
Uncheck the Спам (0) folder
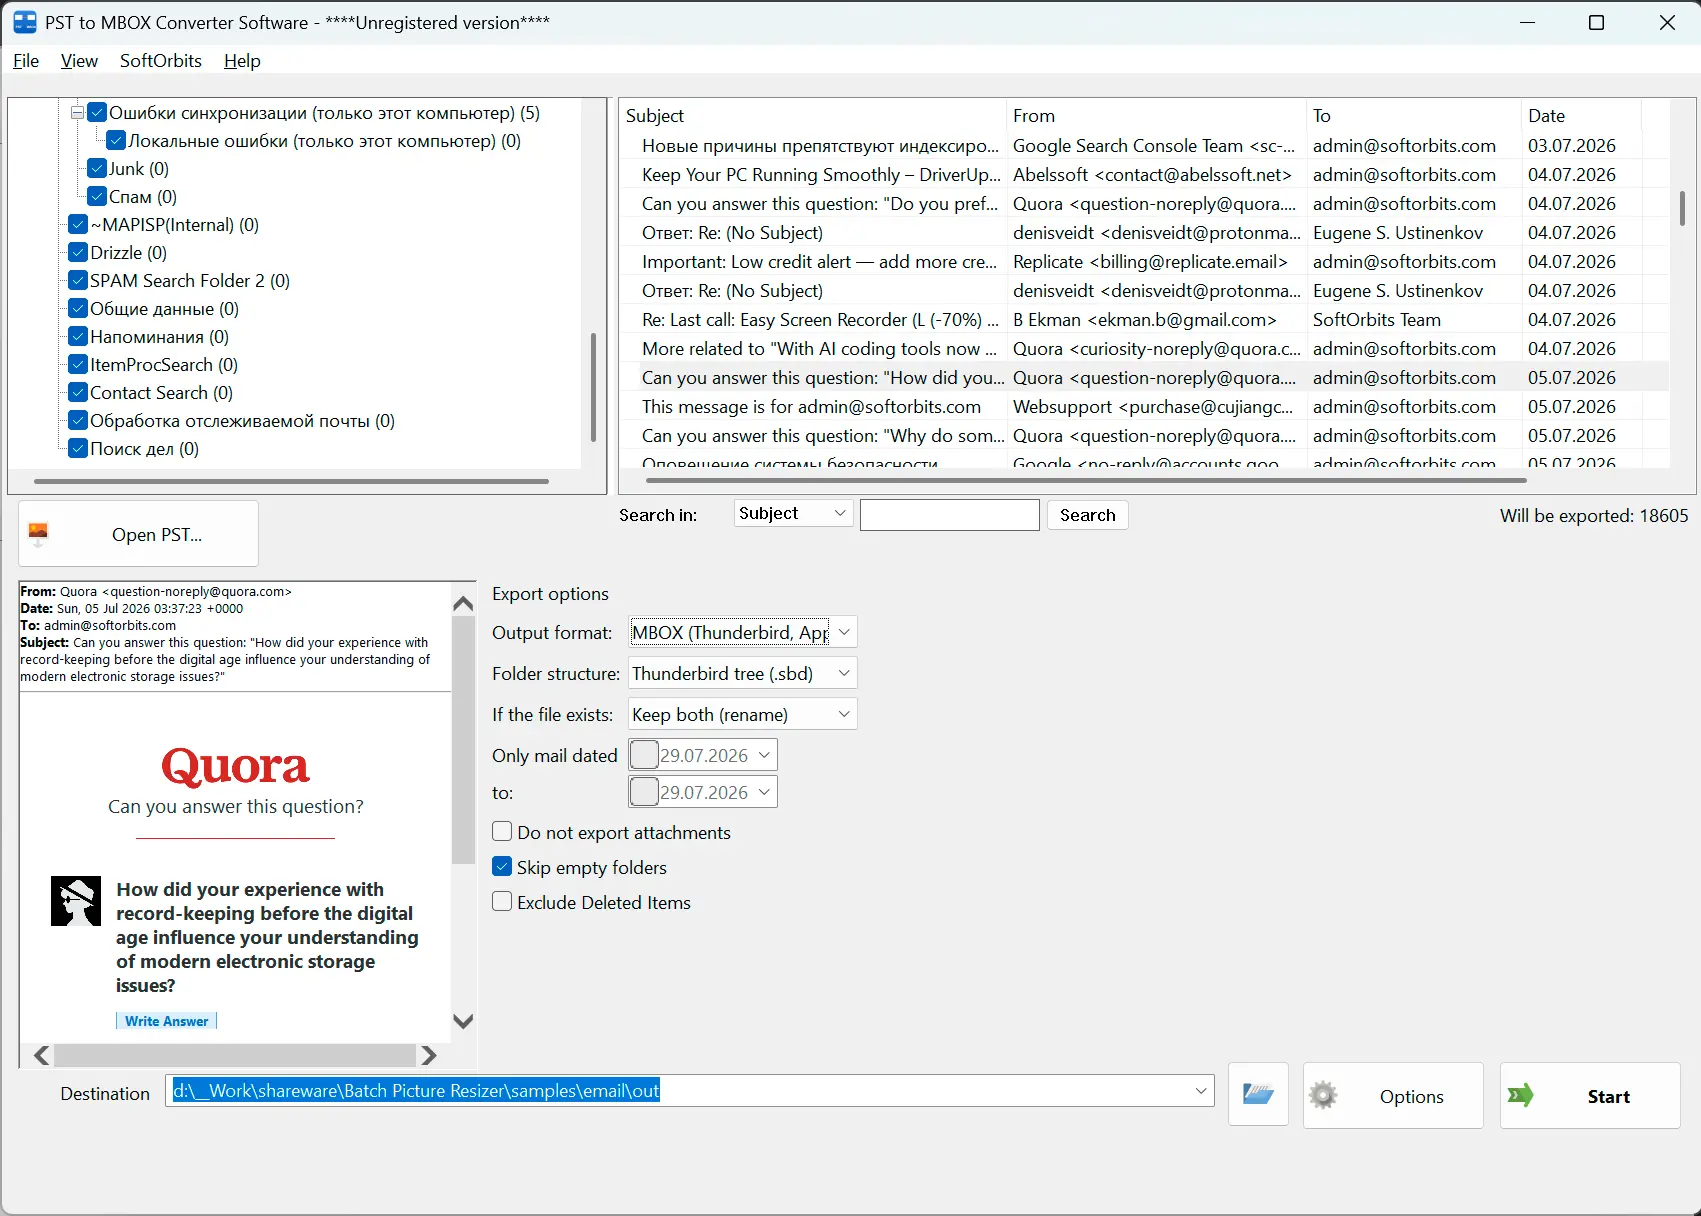pos(97,197)
